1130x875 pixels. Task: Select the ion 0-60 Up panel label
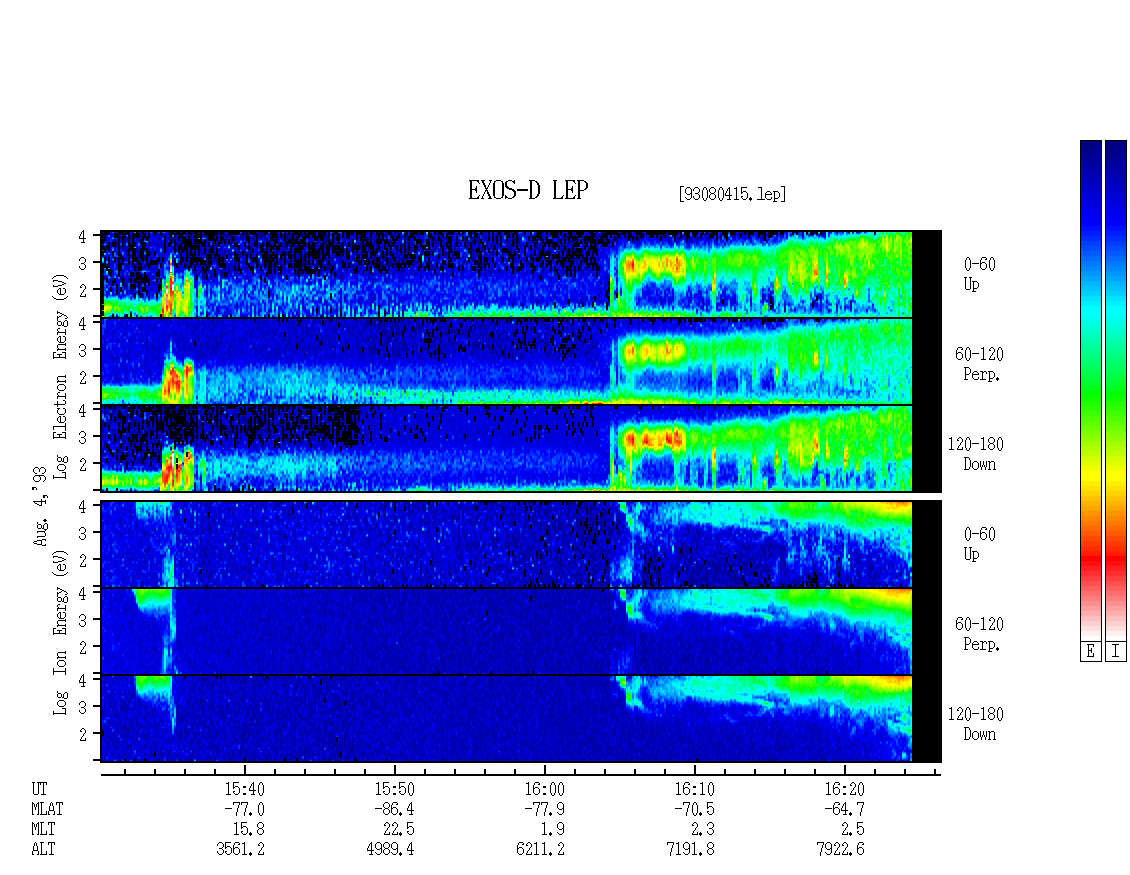[979, 544]
